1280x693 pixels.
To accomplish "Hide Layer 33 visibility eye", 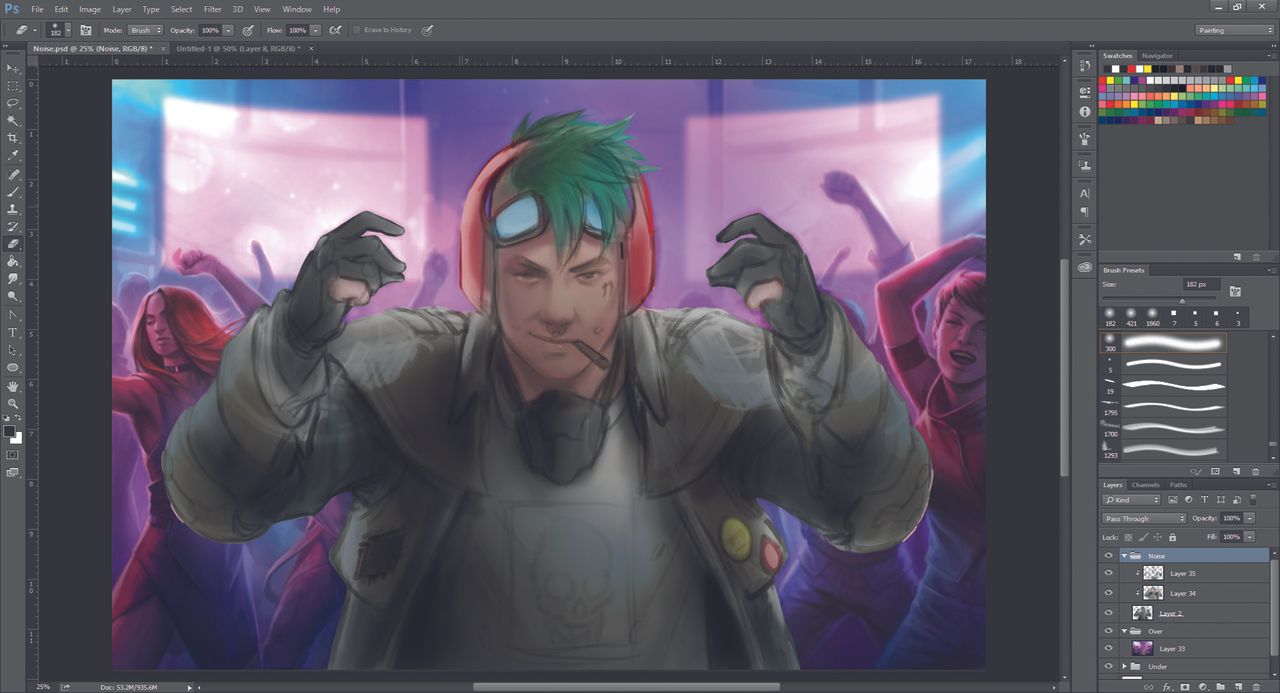I will pos(1108,649).
